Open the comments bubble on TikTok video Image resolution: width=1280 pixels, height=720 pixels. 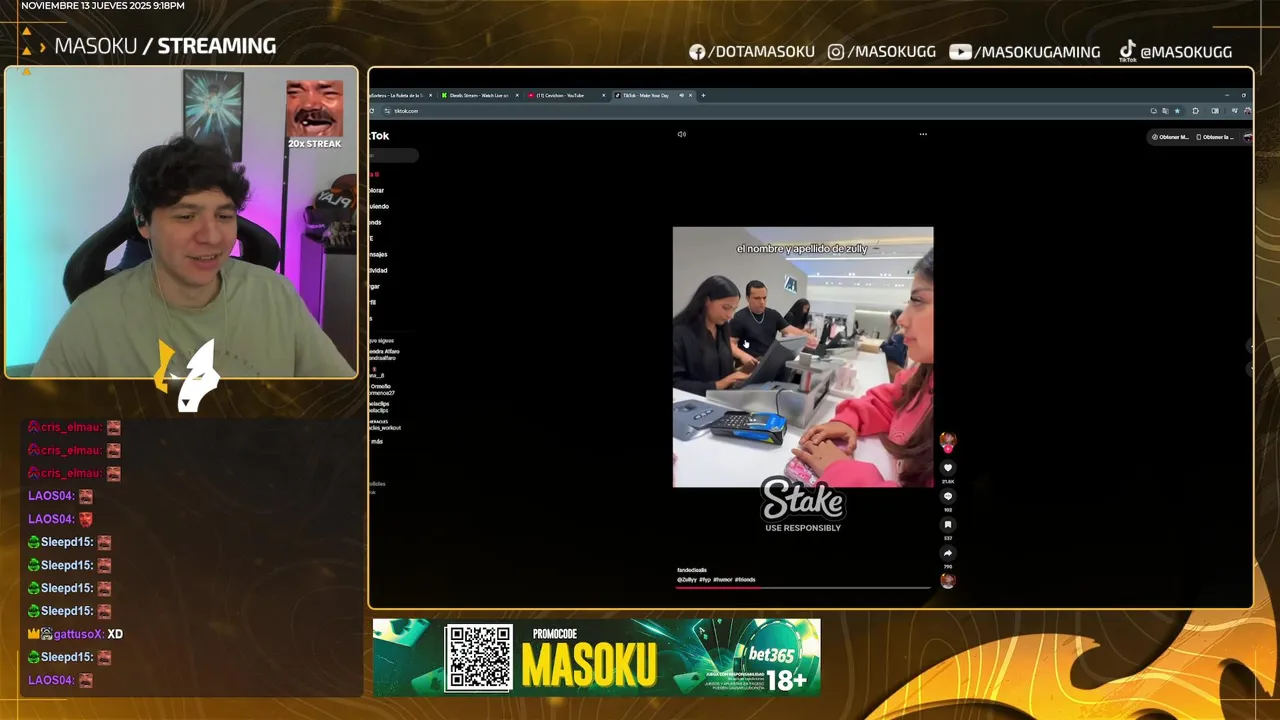(948, 496)
